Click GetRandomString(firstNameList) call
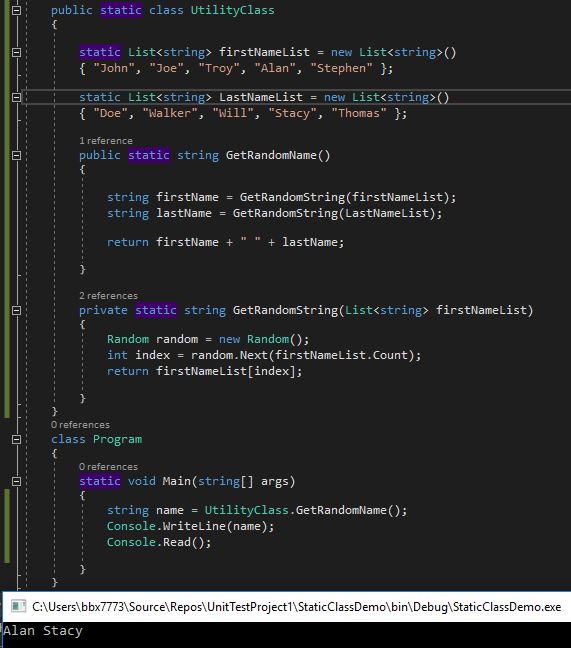Screen dimensions: 571x648 345,198
